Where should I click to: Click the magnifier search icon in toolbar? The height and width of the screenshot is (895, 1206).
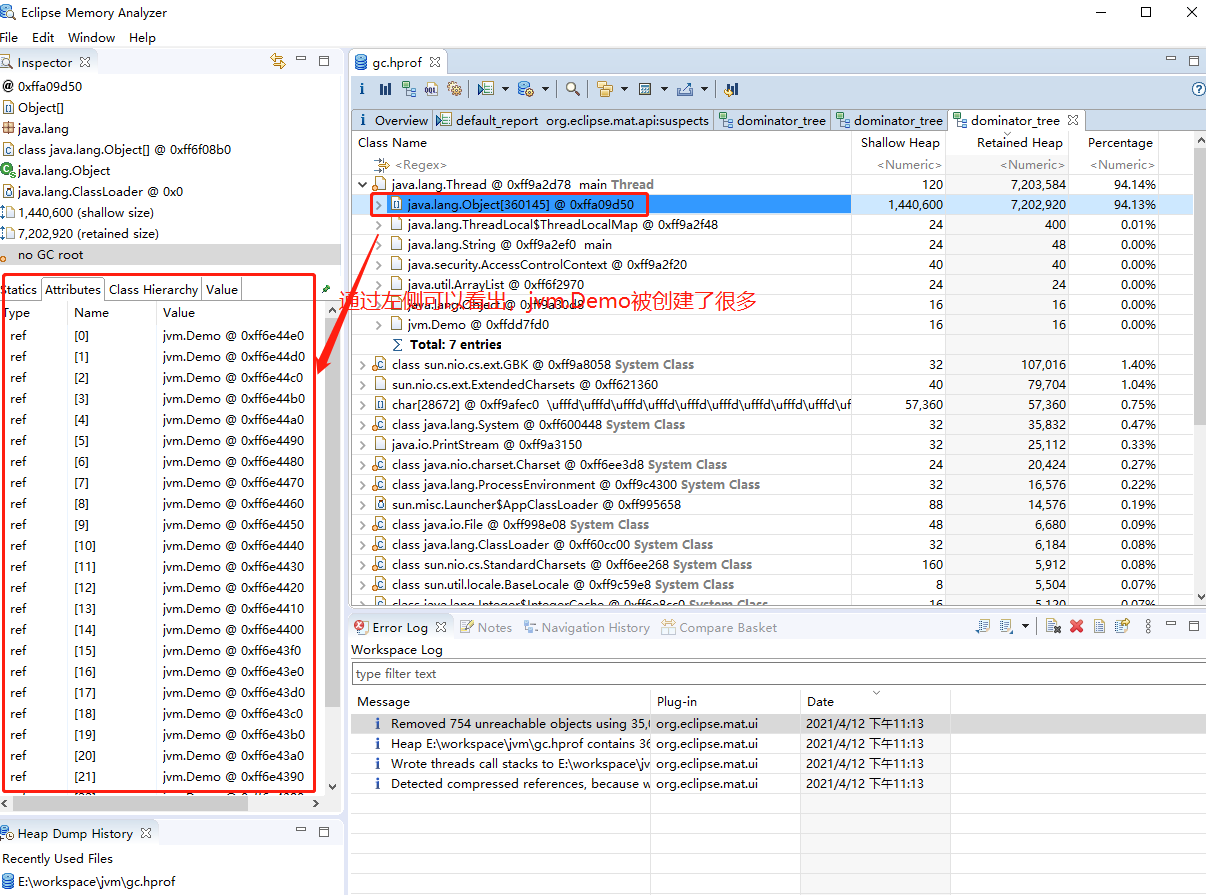click(x=573, y=89)
